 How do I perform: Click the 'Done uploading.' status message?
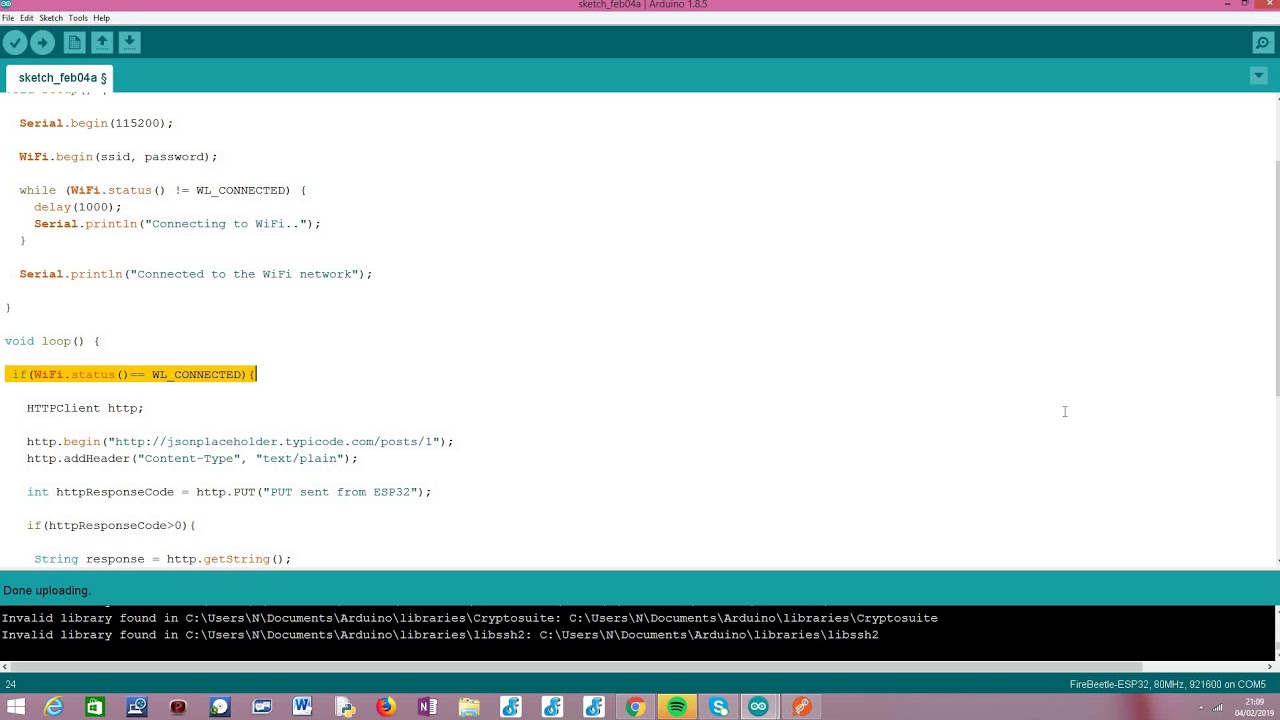(47, 590)
